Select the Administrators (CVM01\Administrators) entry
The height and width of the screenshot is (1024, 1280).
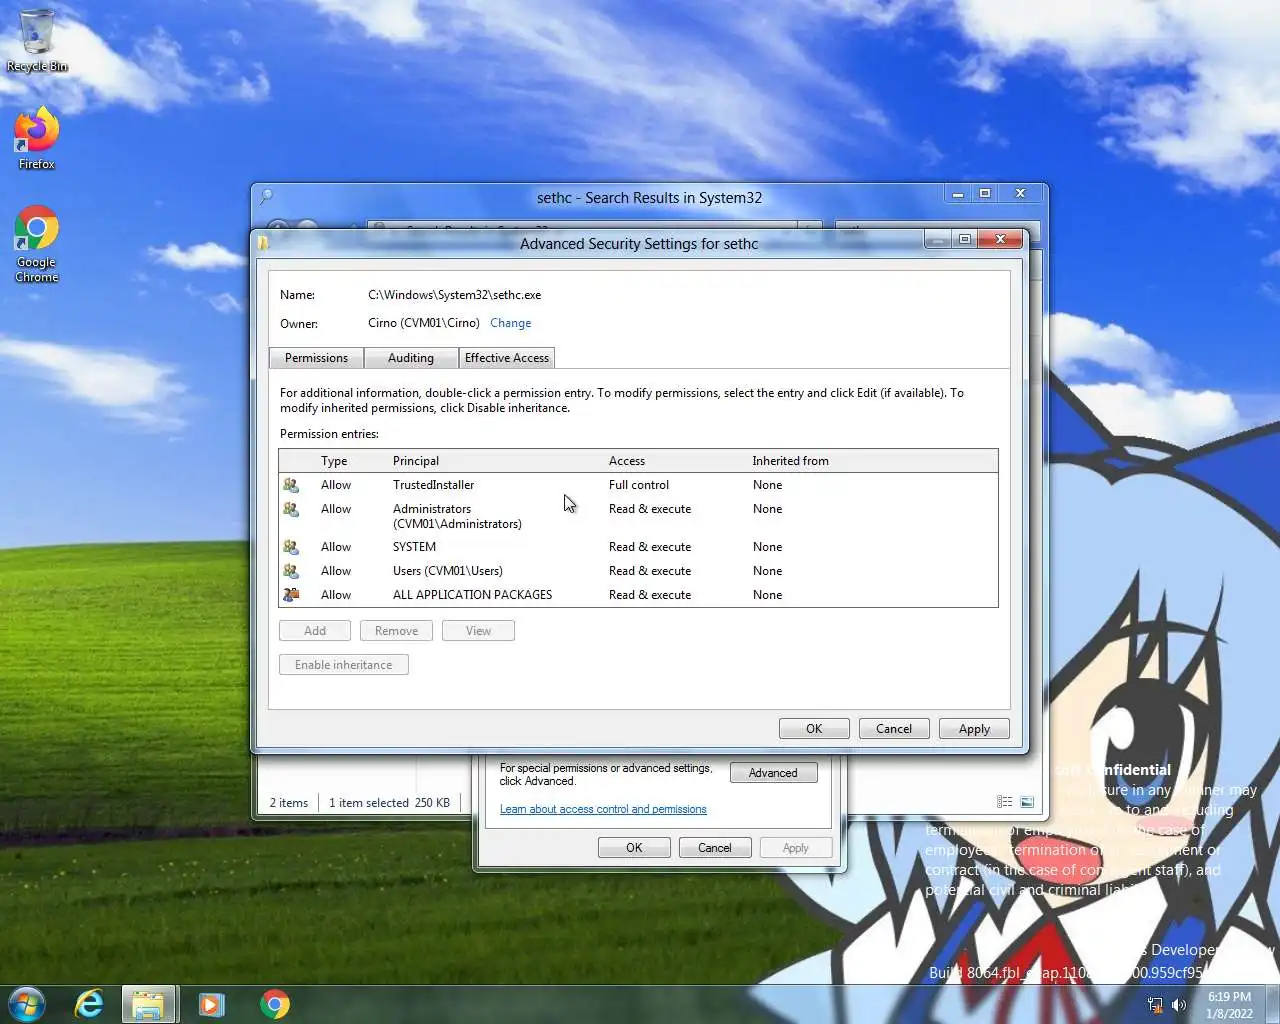click(x=638, y=516)
